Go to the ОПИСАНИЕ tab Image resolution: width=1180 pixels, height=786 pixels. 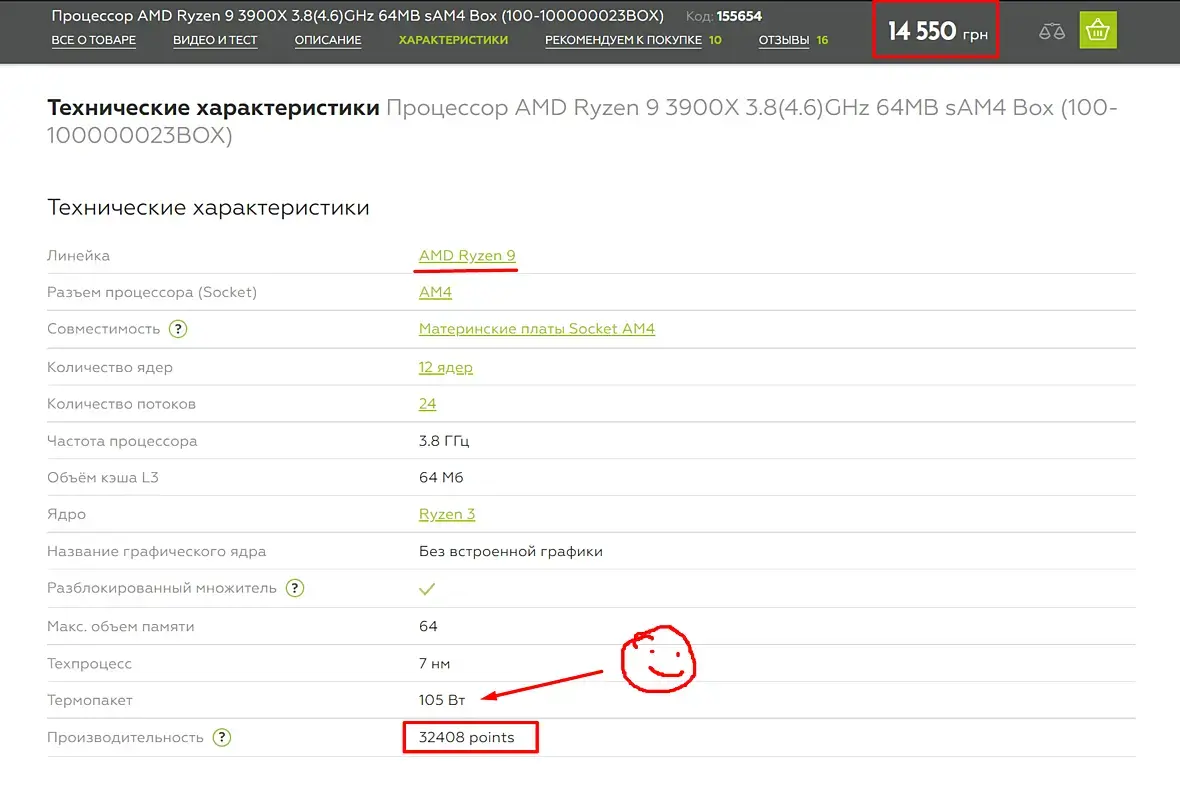click(x=327, y=40)
